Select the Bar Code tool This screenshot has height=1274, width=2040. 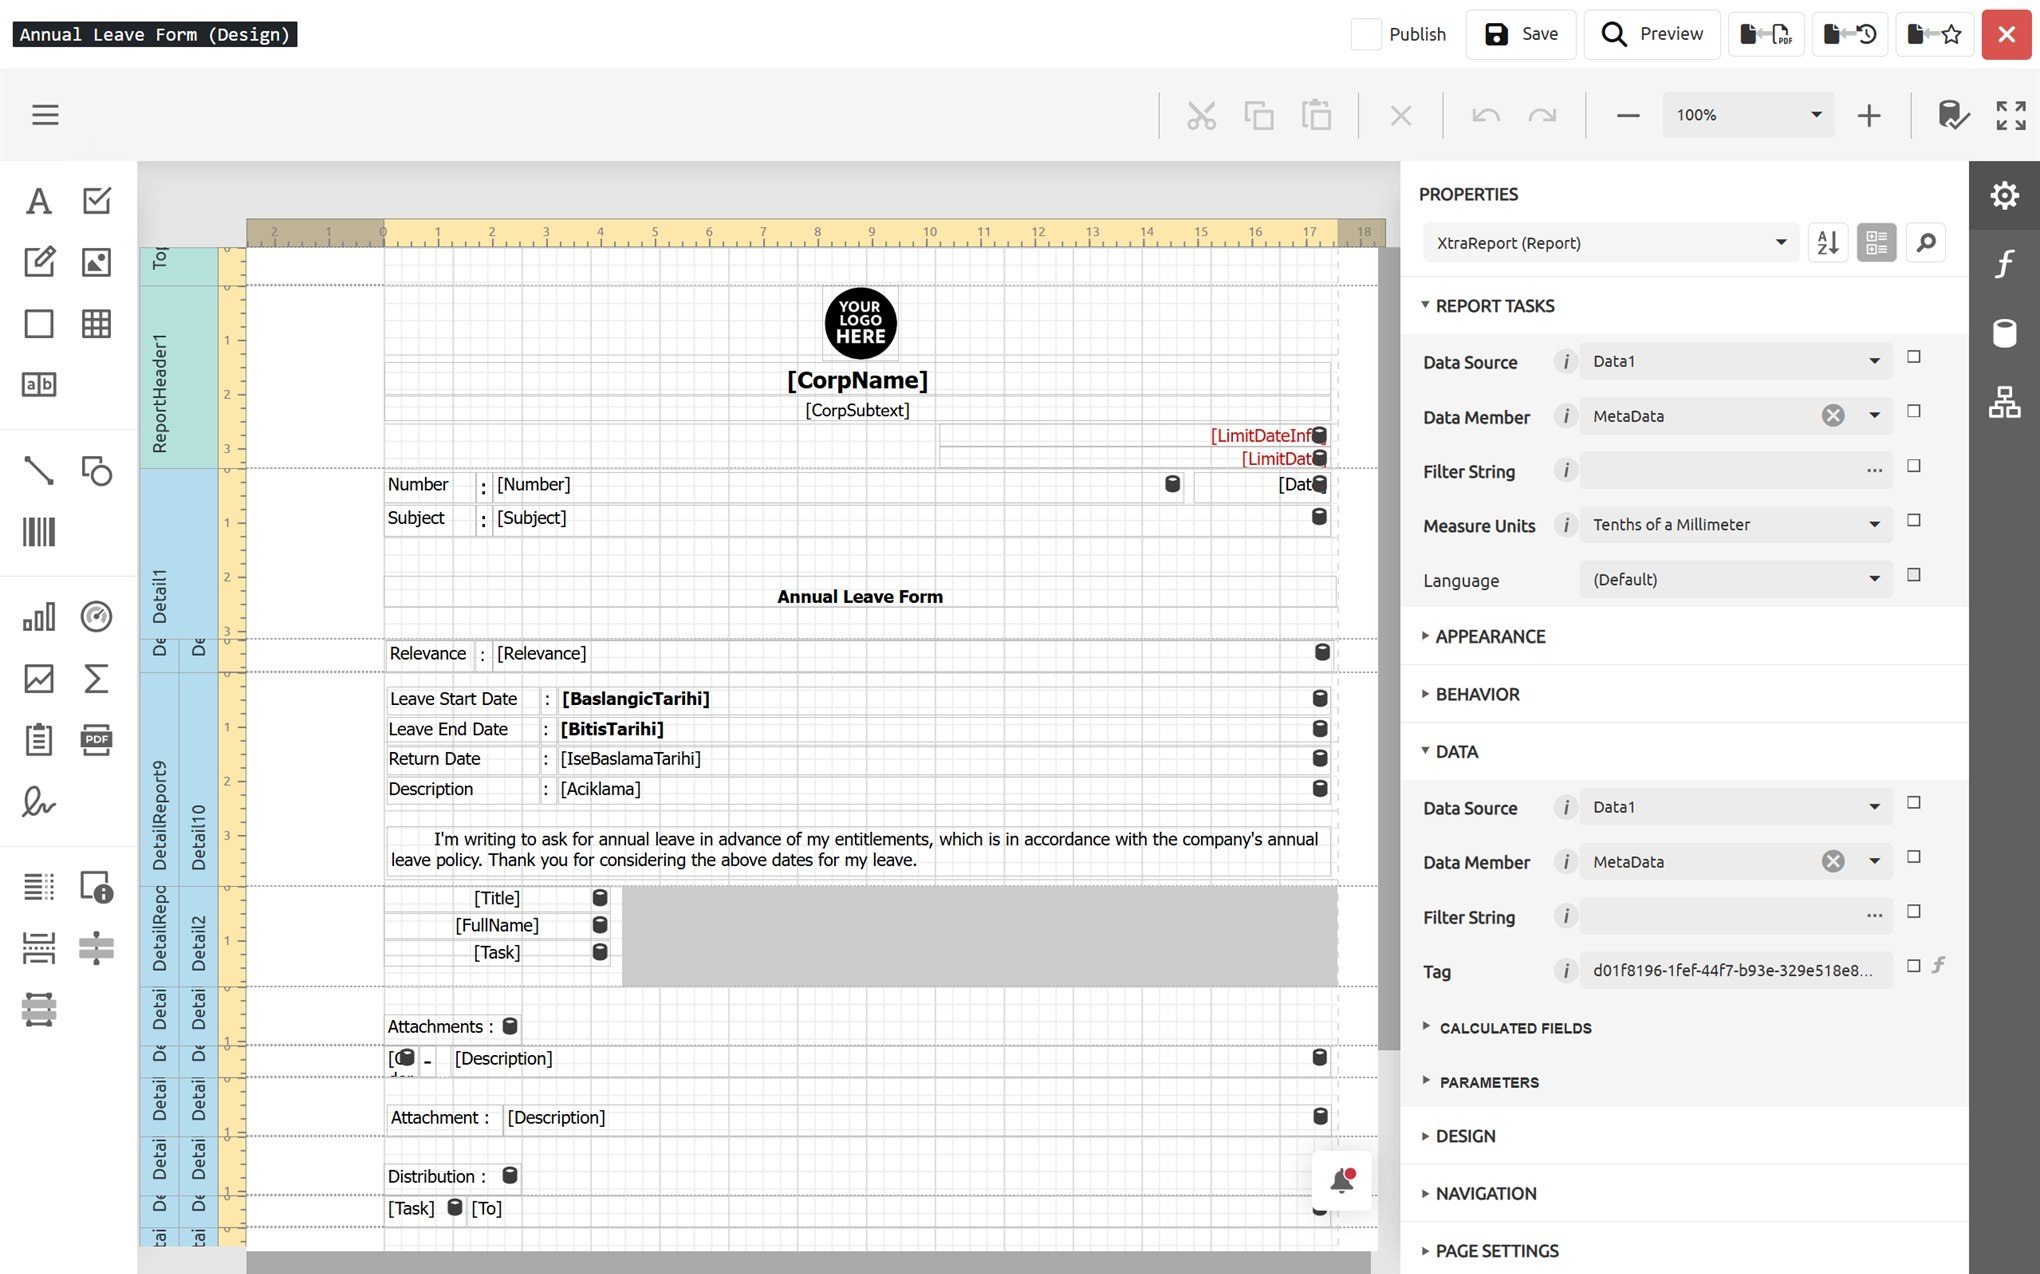coord(38,532)
